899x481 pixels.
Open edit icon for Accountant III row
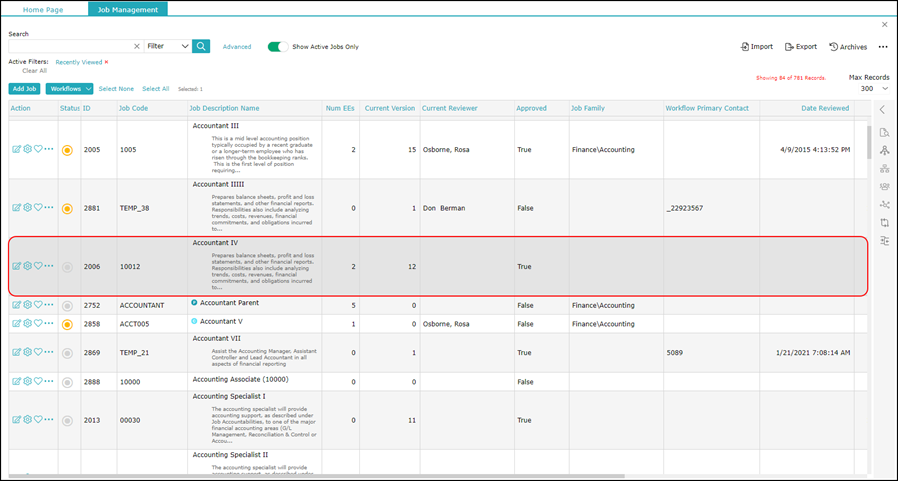click(17, 149)
